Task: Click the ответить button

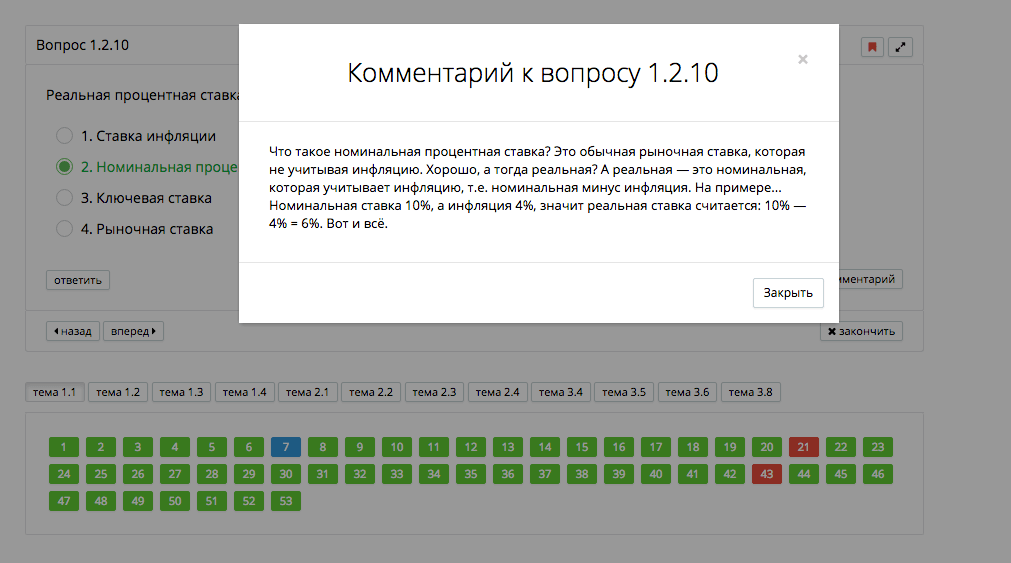Action: [x=78, y=280]
